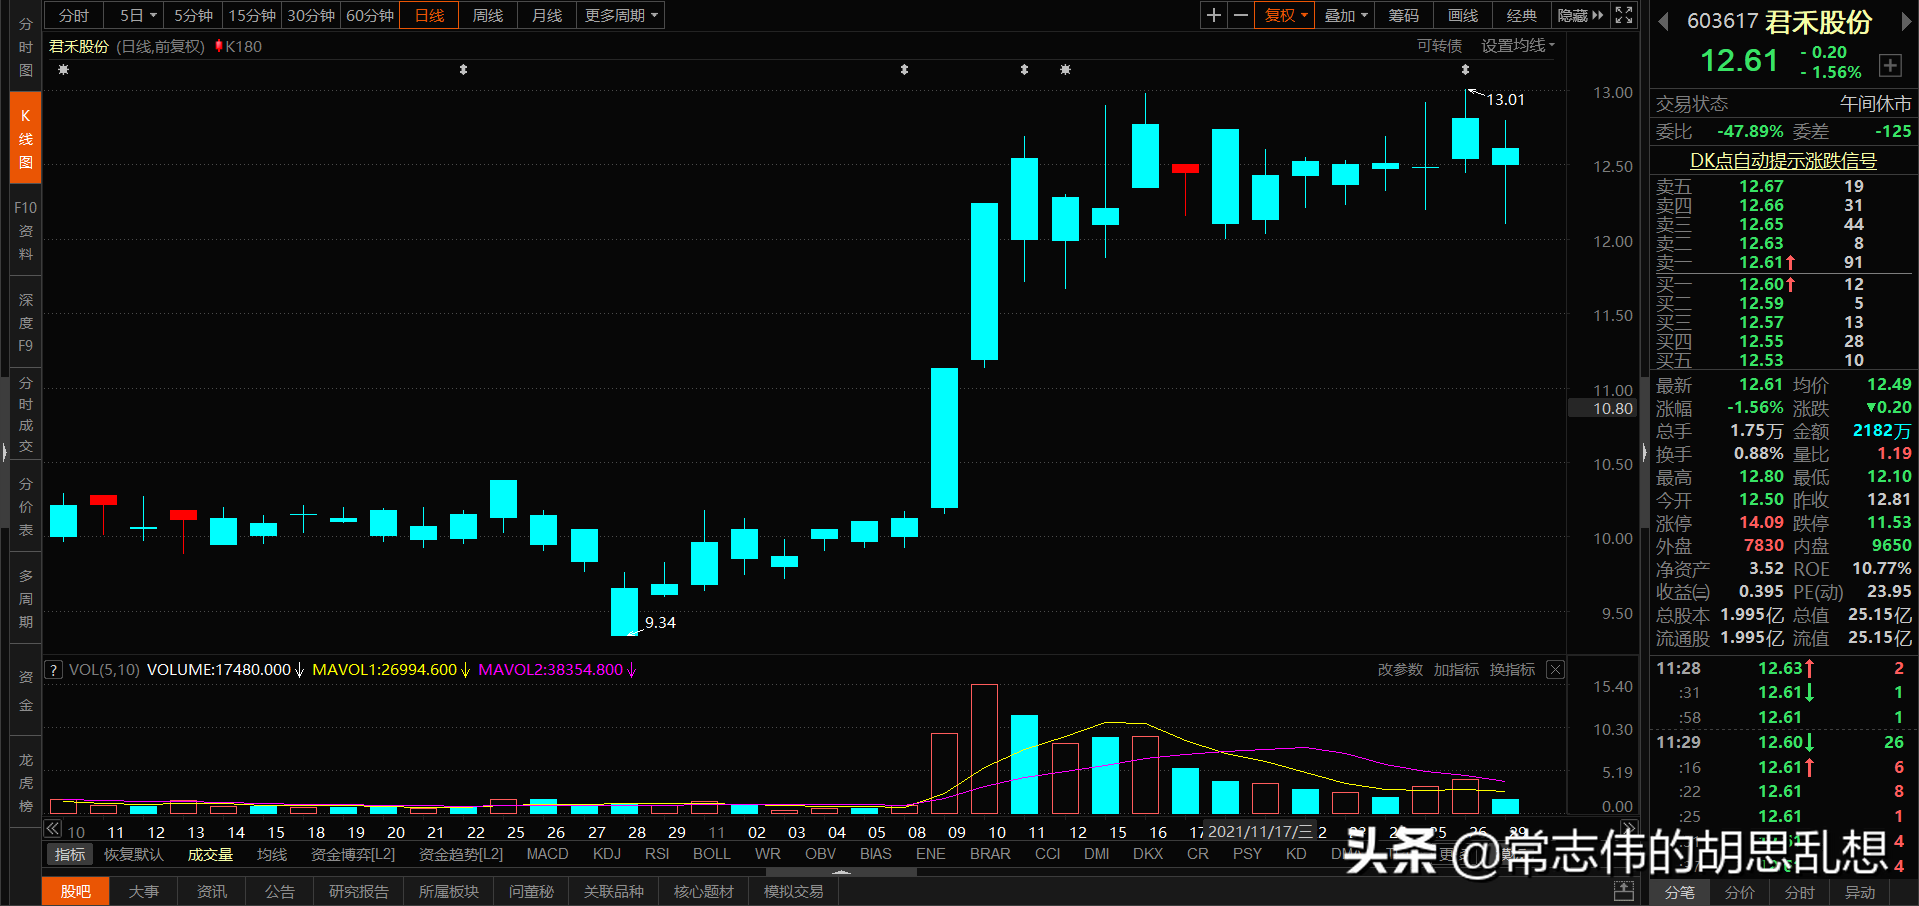
Task: Toggle the 可转债 display option
Action: [x=1440, y=45]
